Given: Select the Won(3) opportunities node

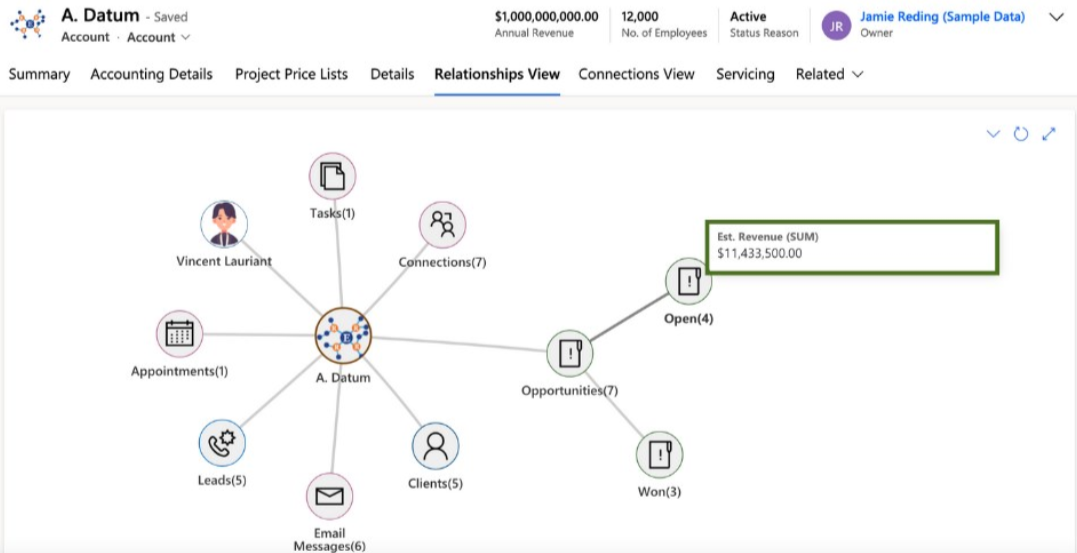Looking at the screenshot, I should click(659, 455).
